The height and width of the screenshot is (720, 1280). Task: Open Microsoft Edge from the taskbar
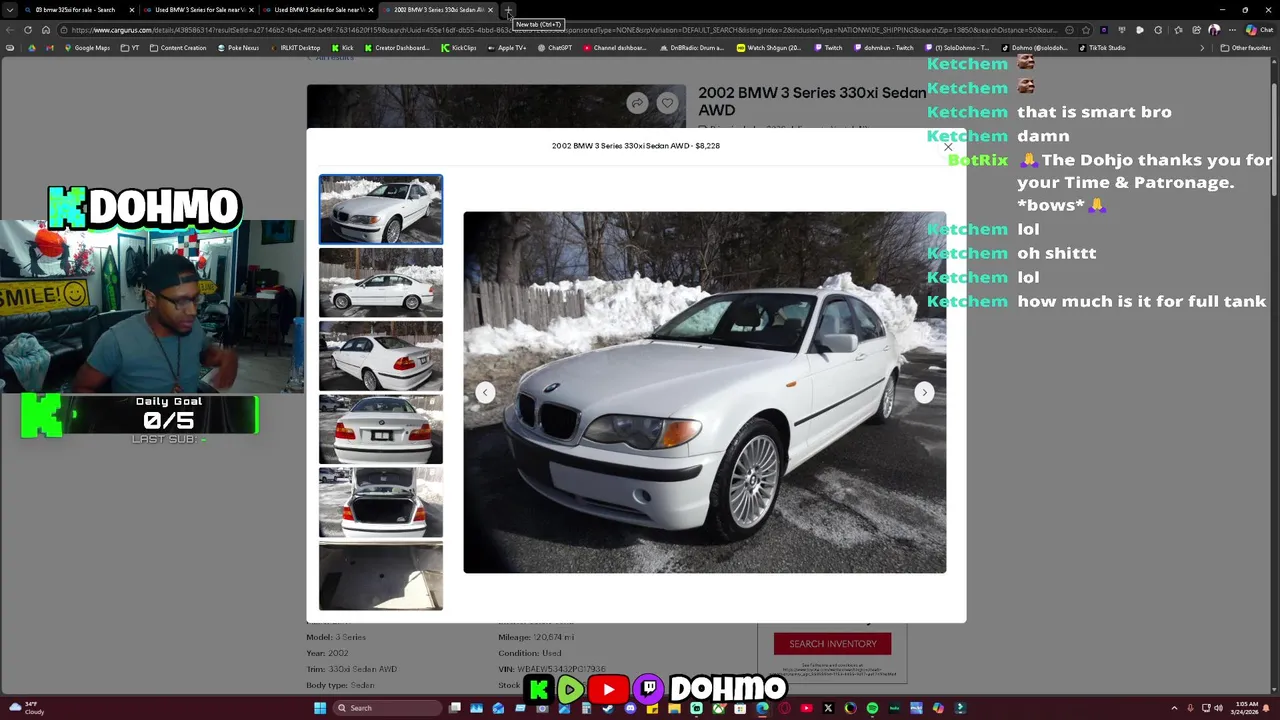[x=762, y=708]
